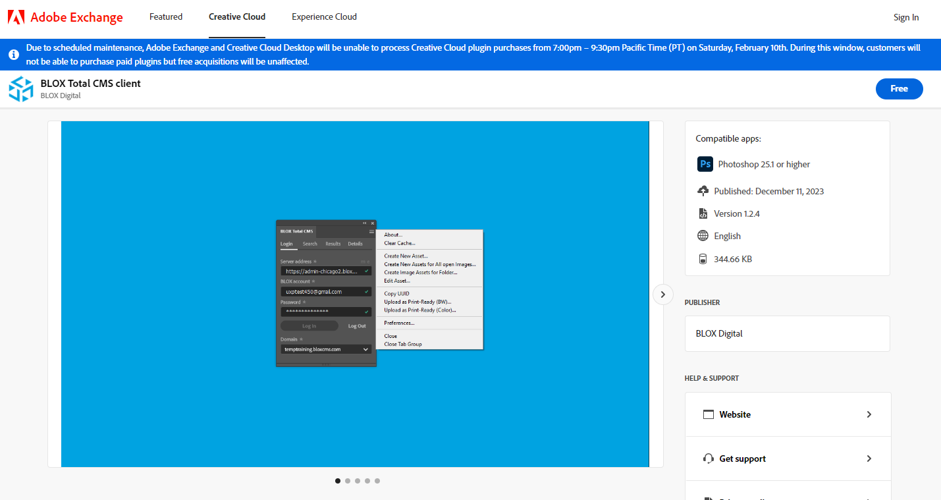The width and height of the screenshot is (941, 500).
Task: Click the Published date cloud icon
Action: click(x=703, y=191)
